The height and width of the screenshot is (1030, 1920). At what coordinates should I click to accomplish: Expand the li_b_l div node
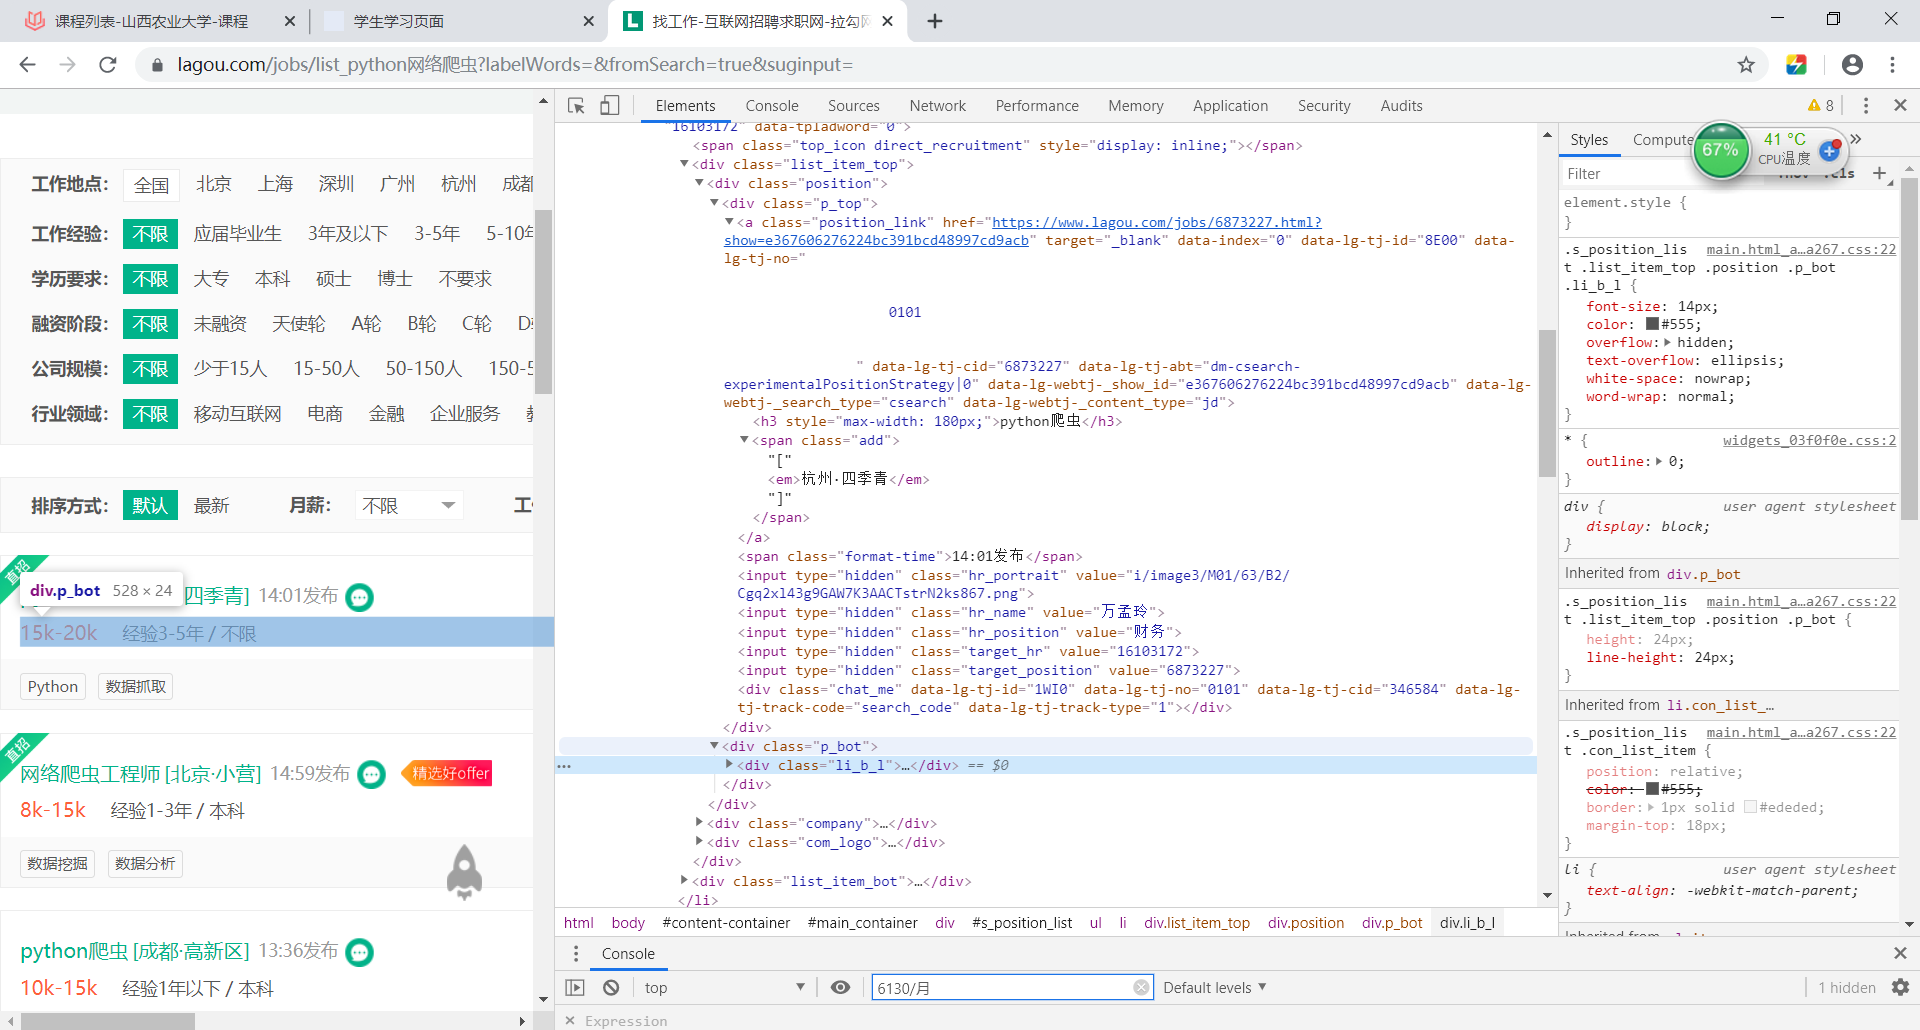[x=729, y=765]
